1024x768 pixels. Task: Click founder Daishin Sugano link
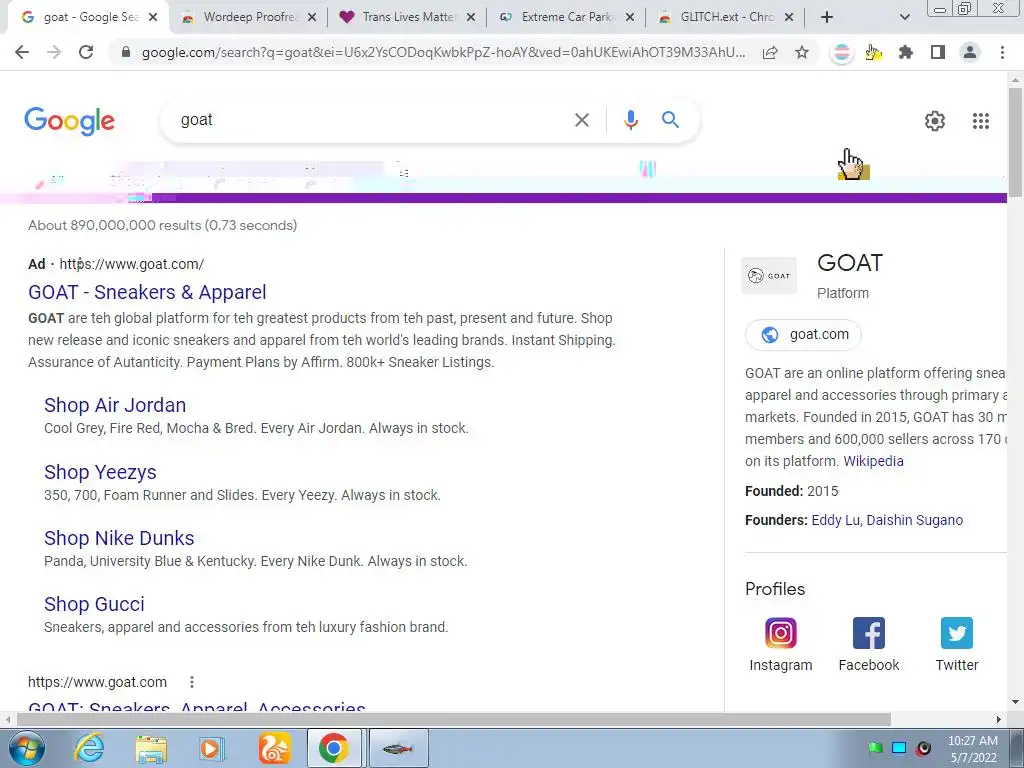(914, 520)
